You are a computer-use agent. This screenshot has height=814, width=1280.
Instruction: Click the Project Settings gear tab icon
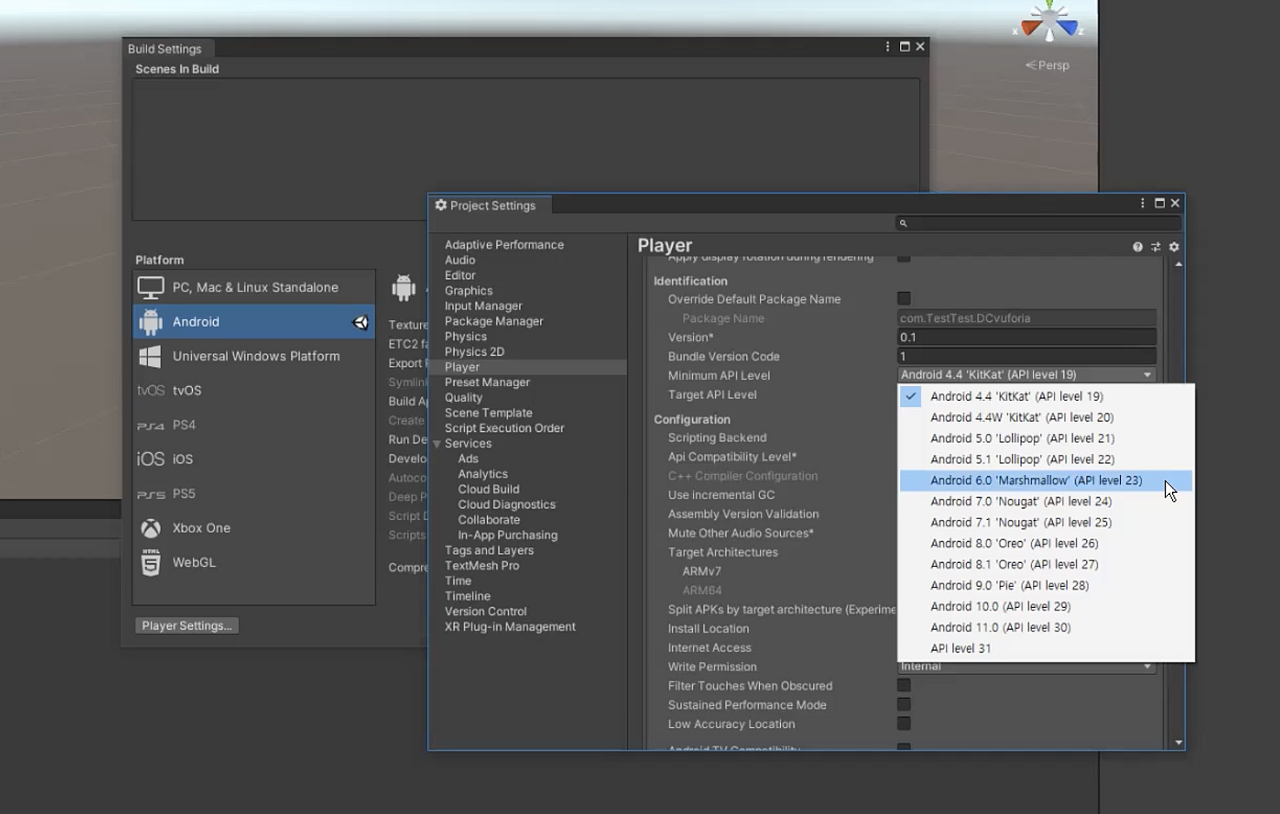pyautogui.click(x=441, y=205)
